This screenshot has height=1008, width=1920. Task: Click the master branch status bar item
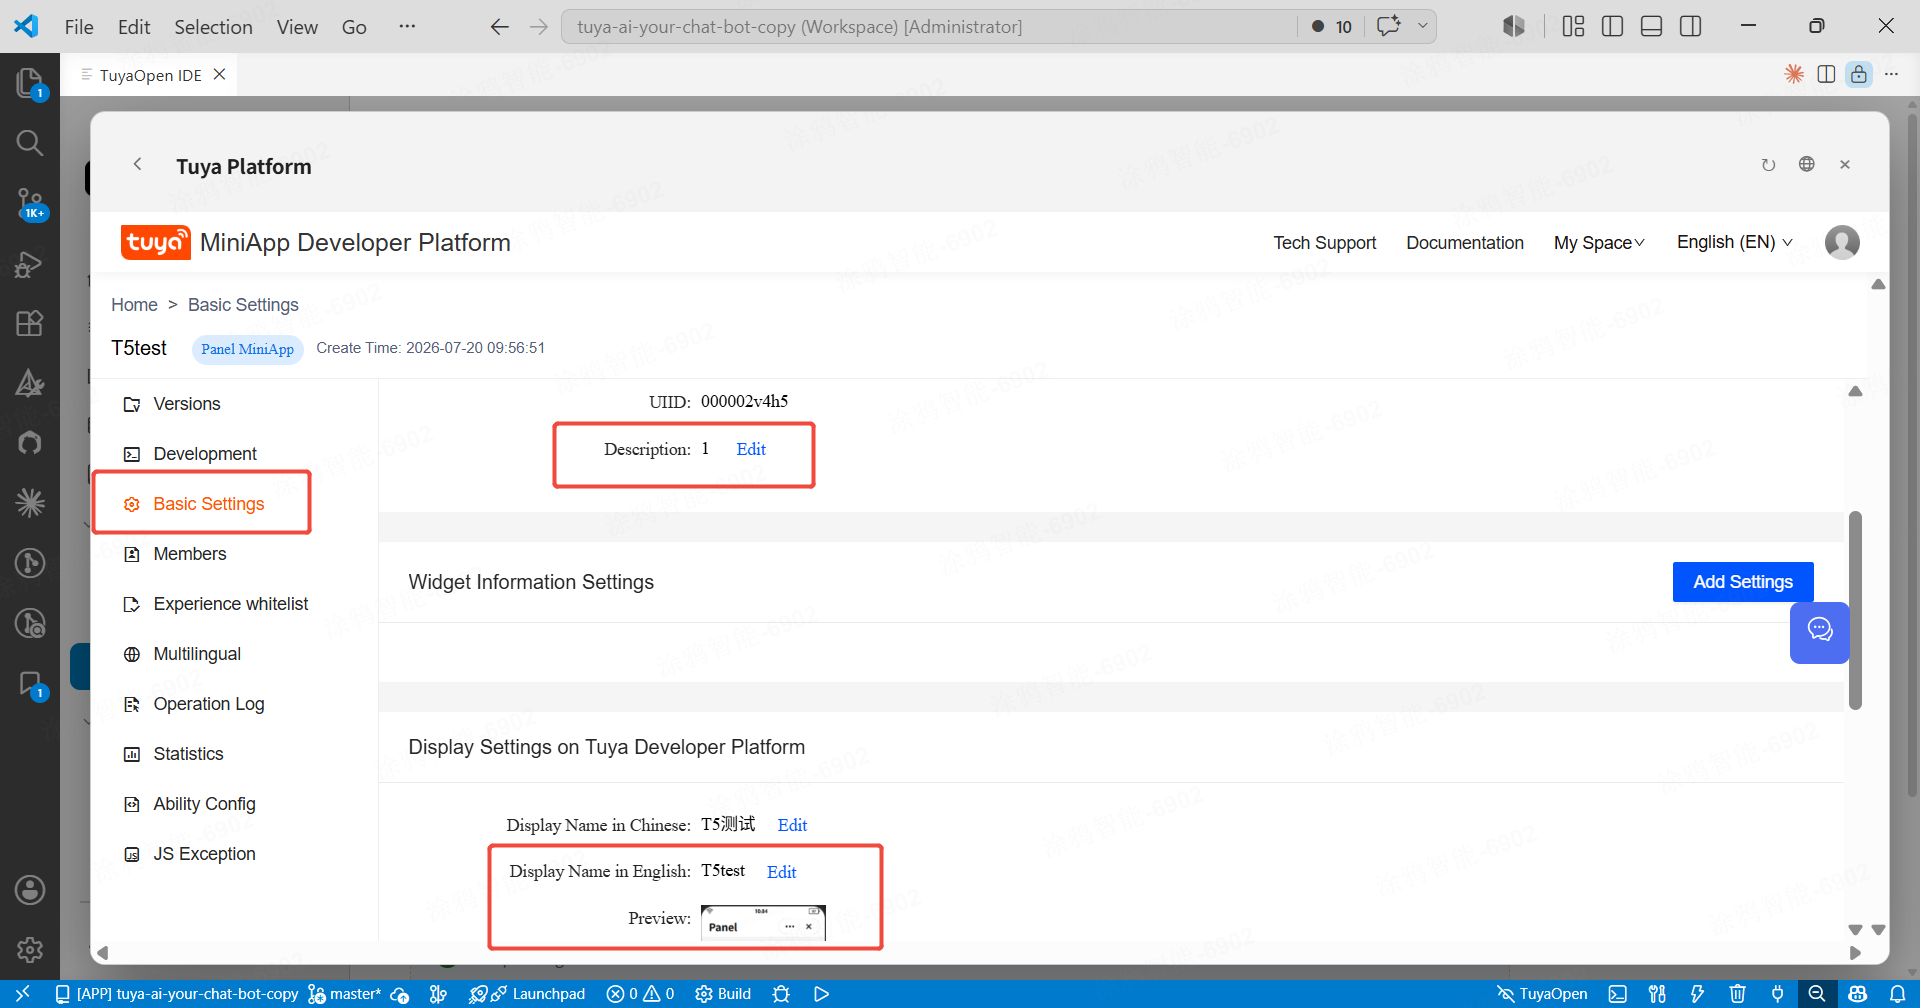(345, 994)
